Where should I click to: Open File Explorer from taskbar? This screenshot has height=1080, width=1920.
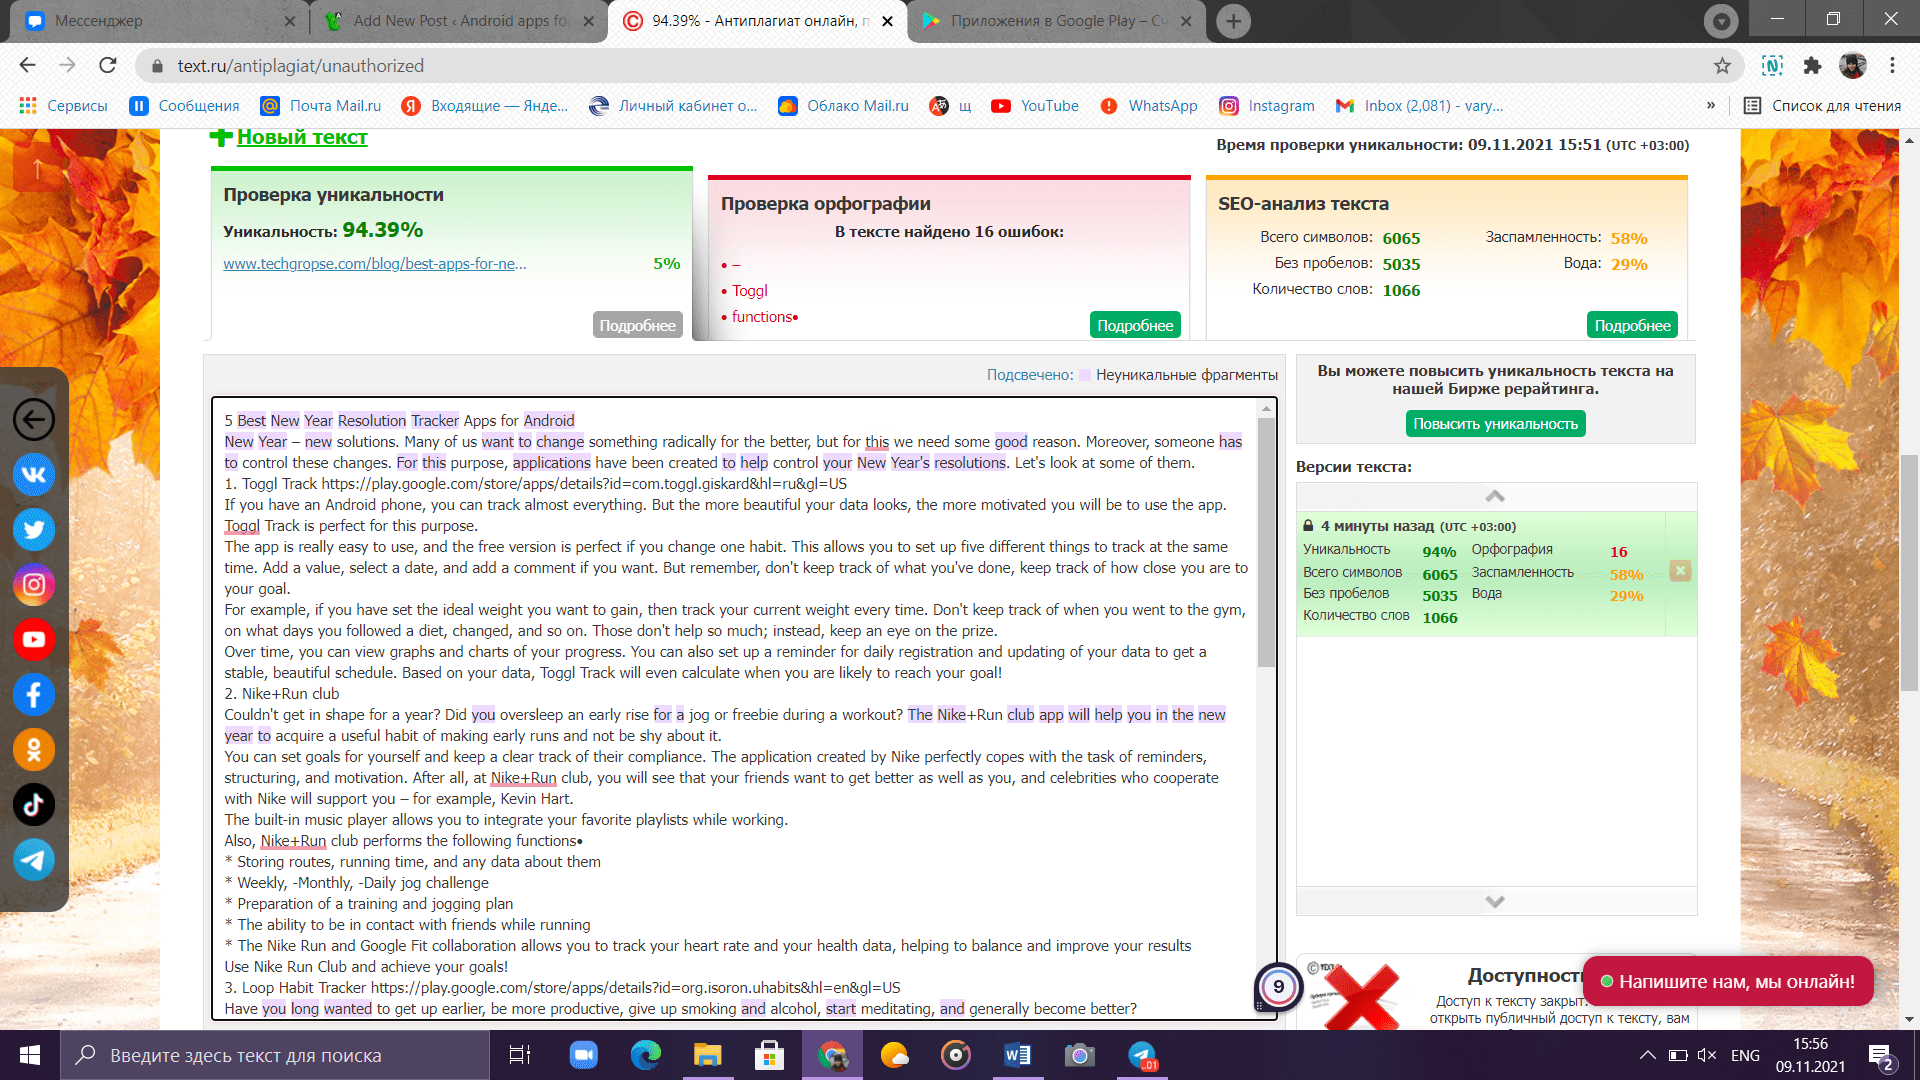[708, 1055]
